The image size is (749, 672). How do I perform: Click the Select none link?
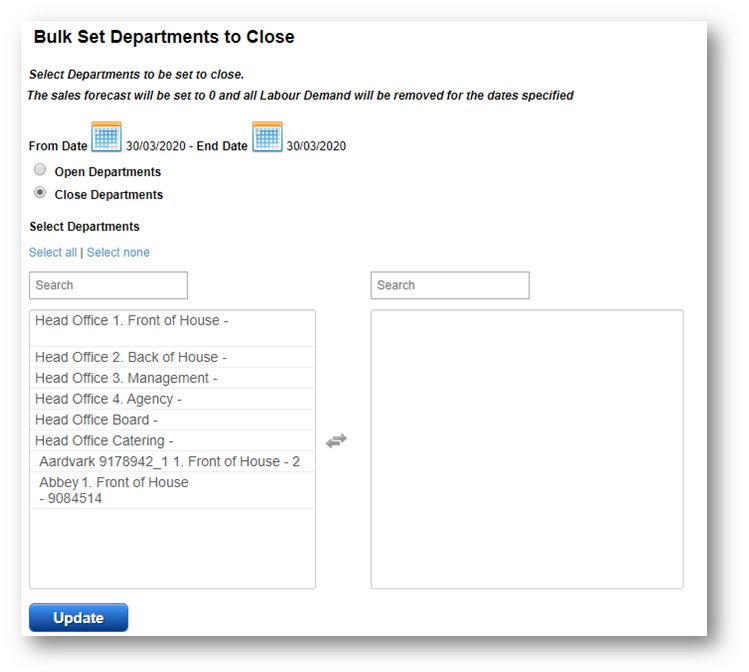tap(118, 252)
